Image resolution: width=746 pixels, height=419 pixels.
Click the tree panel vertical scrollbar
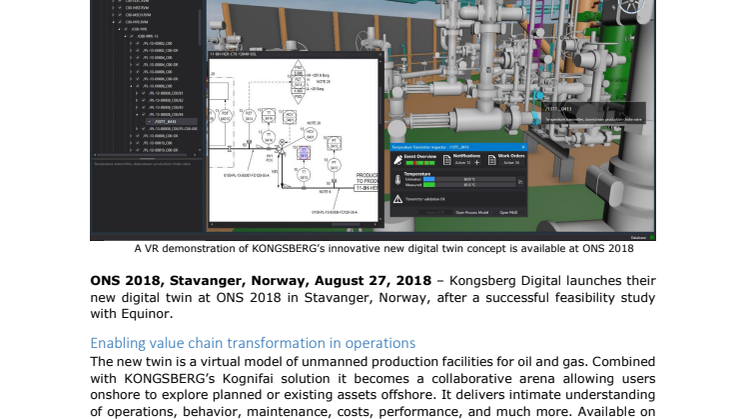200,27
